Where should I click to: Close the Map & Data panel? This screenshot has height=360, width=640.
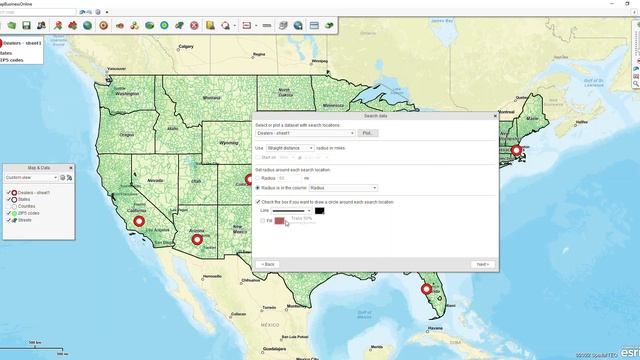71,168
